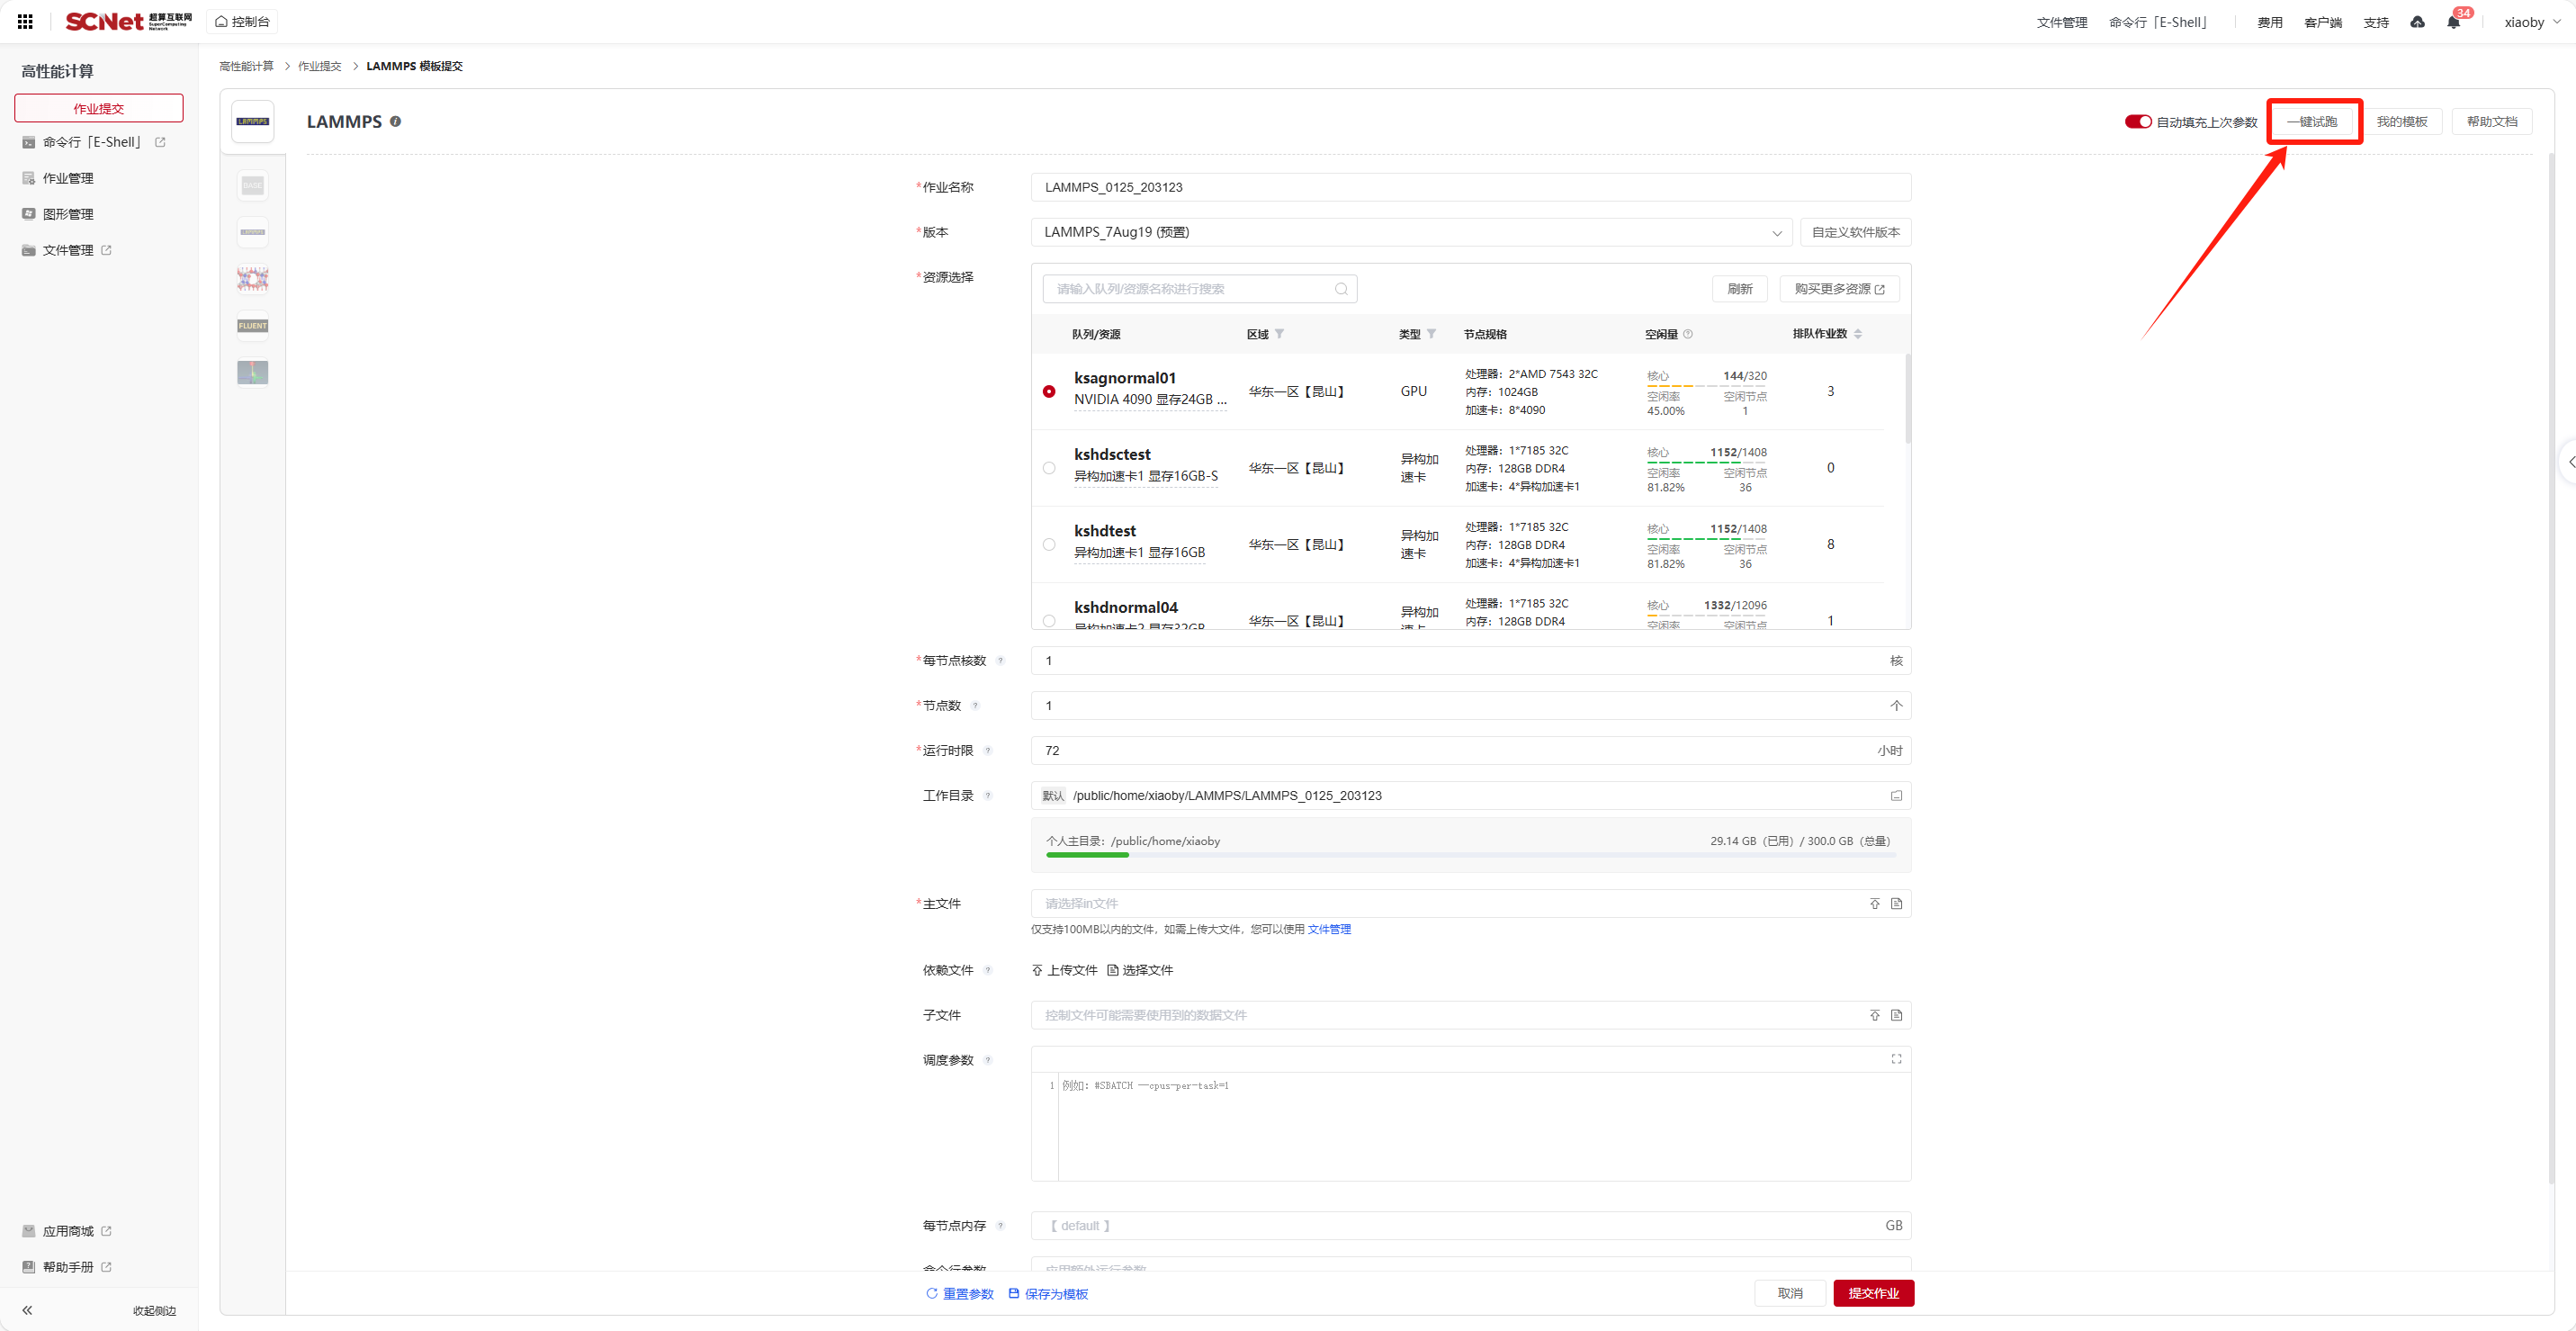
Task: Click reset parameters link
Action: click(959, 1294)
